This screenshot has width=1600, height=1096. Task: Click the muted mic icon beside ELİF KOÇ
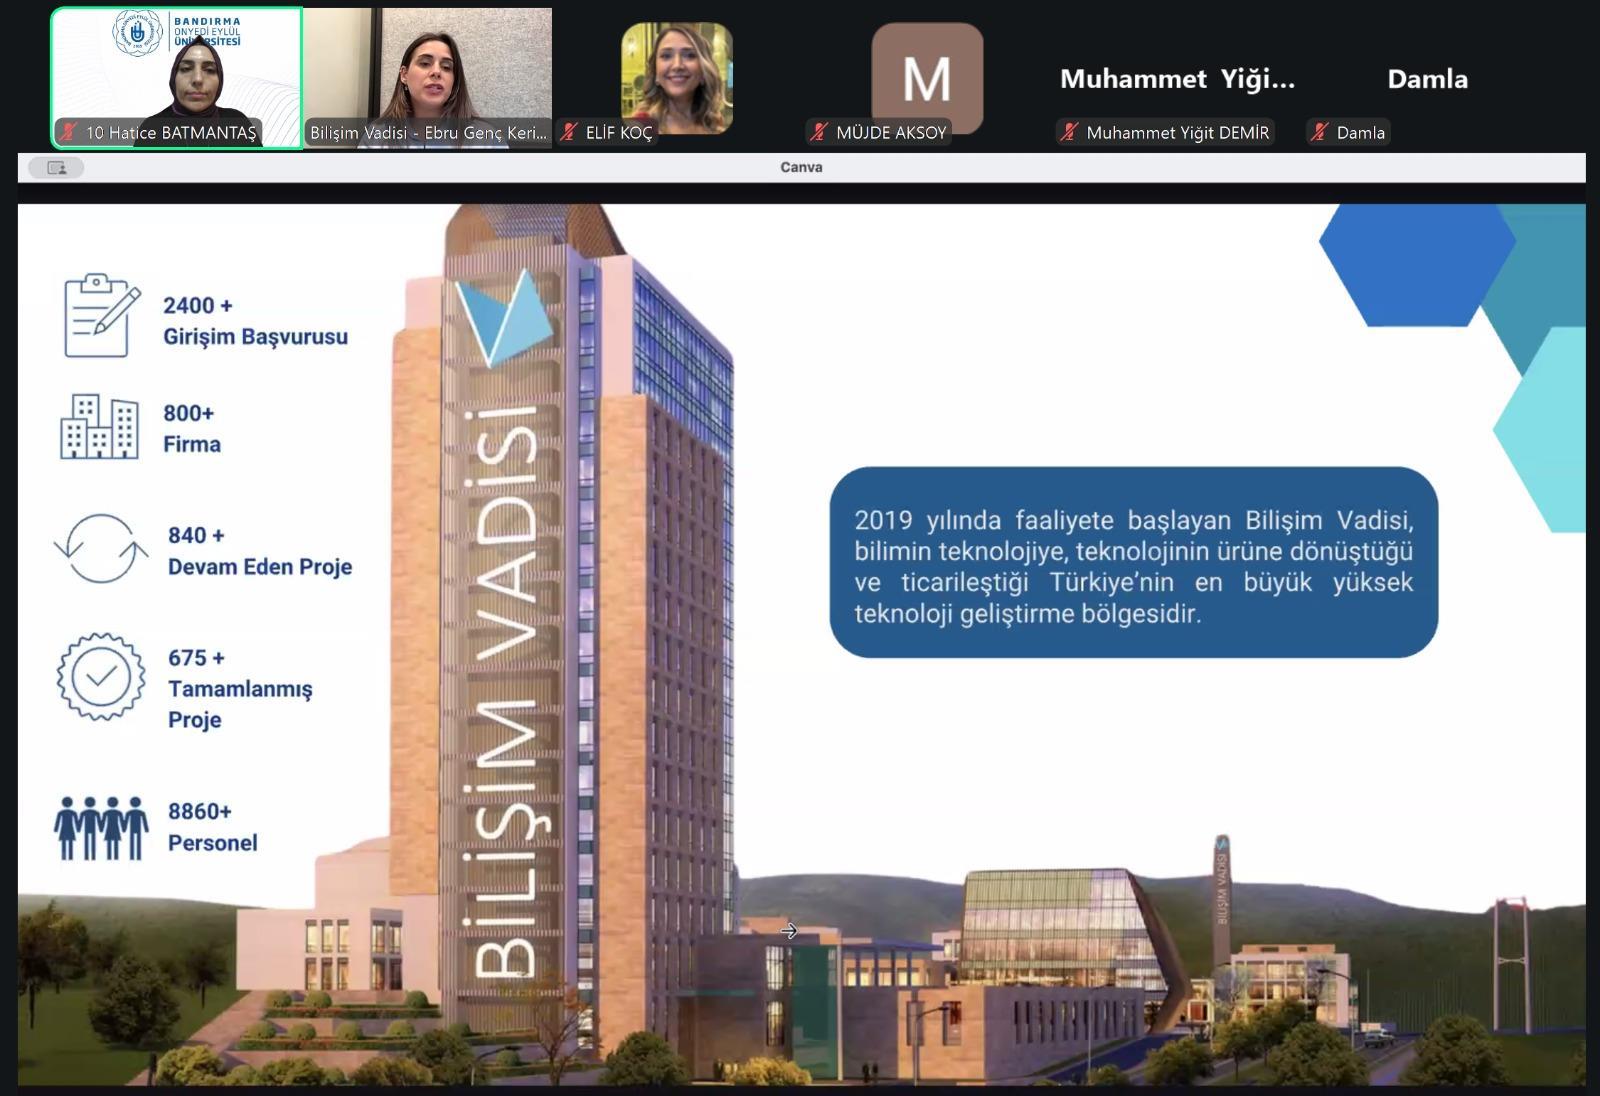(x=569, y=132)
